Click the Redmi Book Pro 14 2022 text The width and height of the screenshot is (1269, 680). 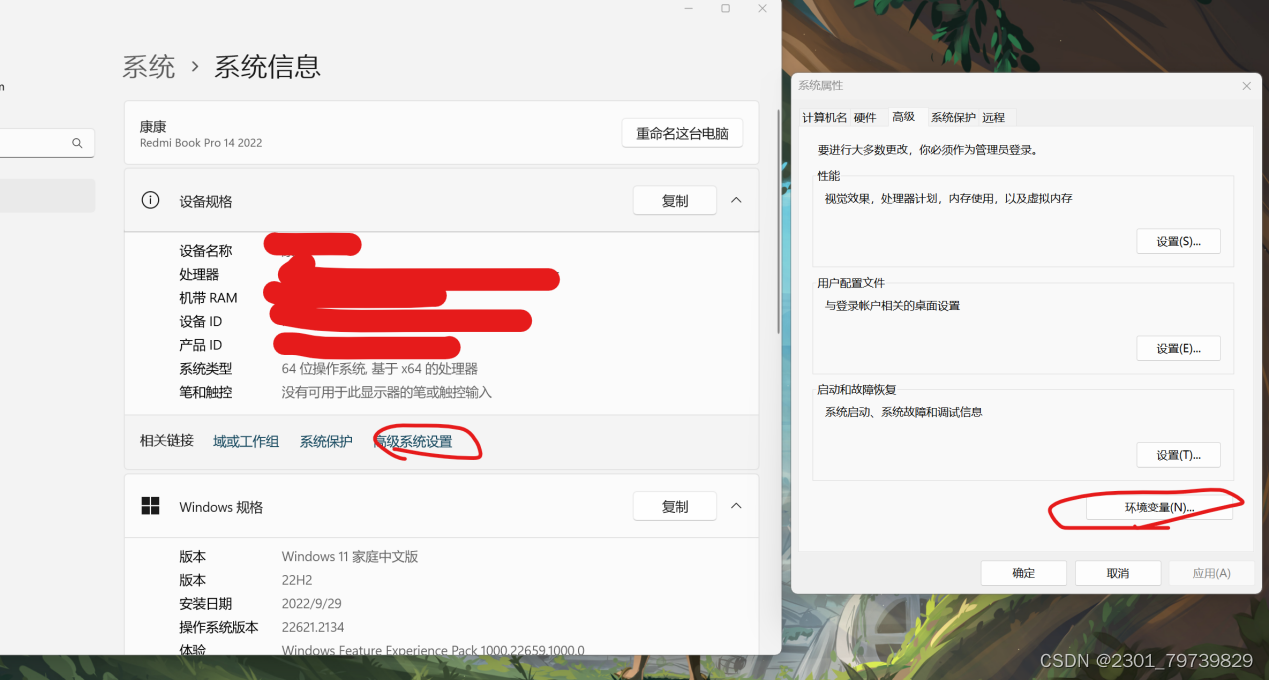pos(201,143)
